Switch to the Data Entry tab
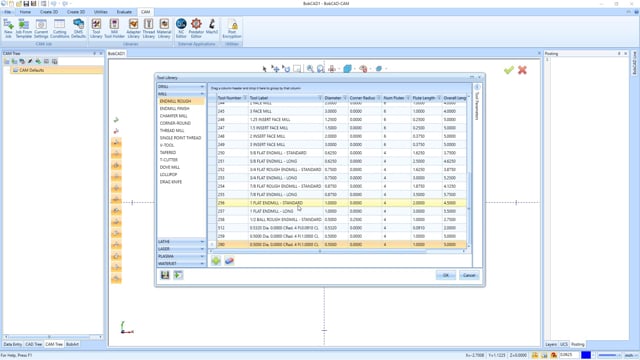 coord(13,344)
